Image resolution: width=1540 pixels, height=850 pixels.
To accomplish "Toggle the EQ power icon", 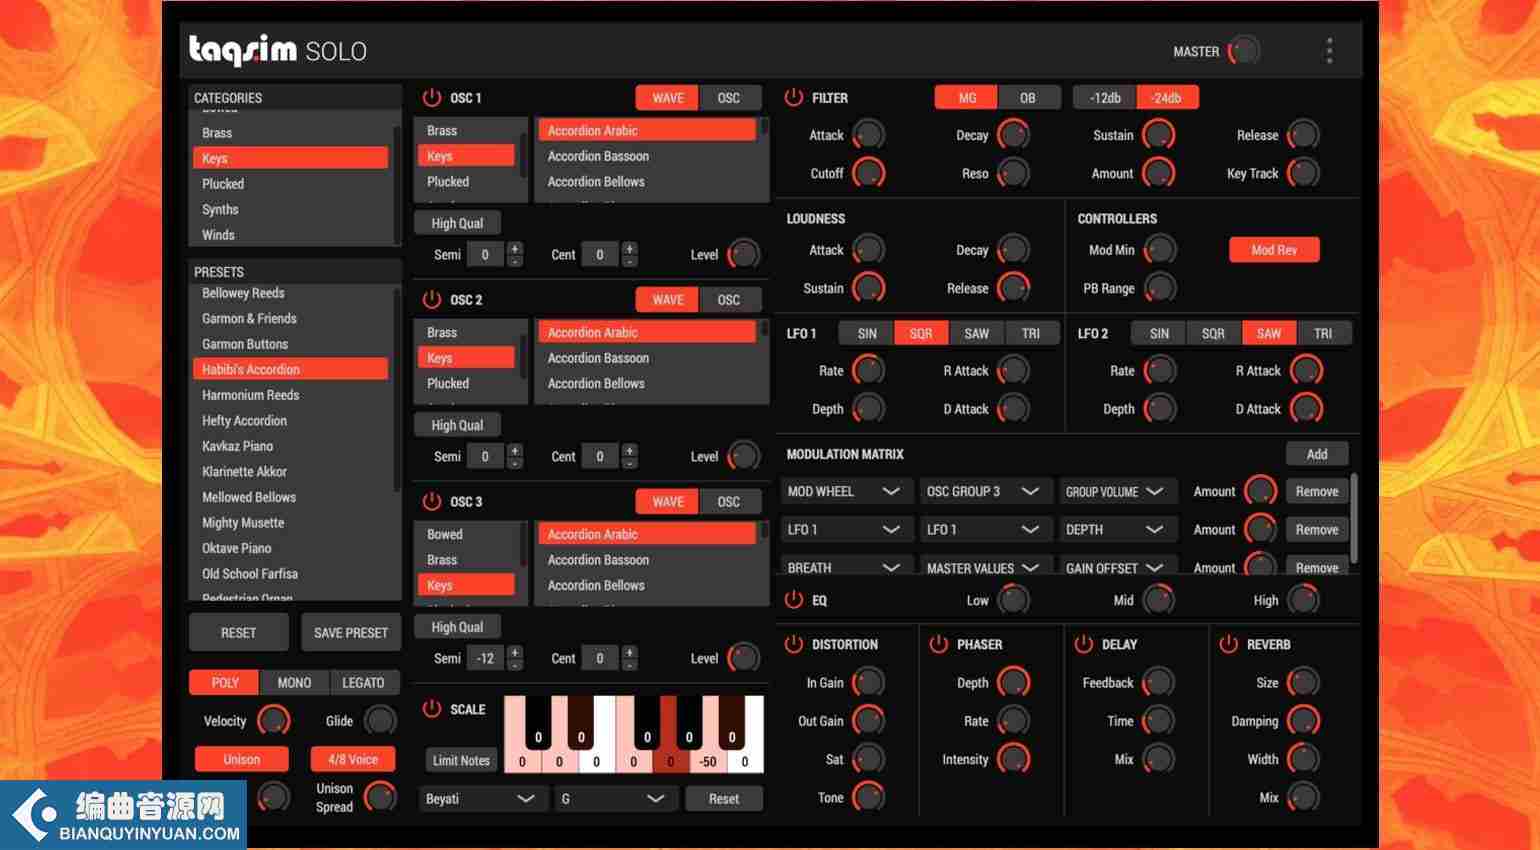I will click(793, 600).
